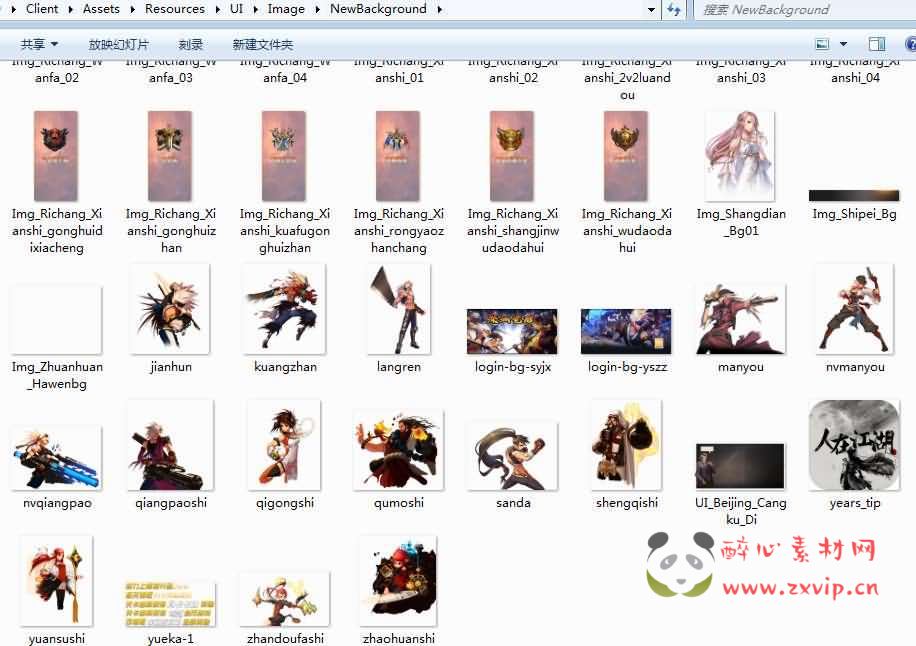916x646 pixels.
Task: Open the 共享 dropdown menu
Action: coord(39,44)
